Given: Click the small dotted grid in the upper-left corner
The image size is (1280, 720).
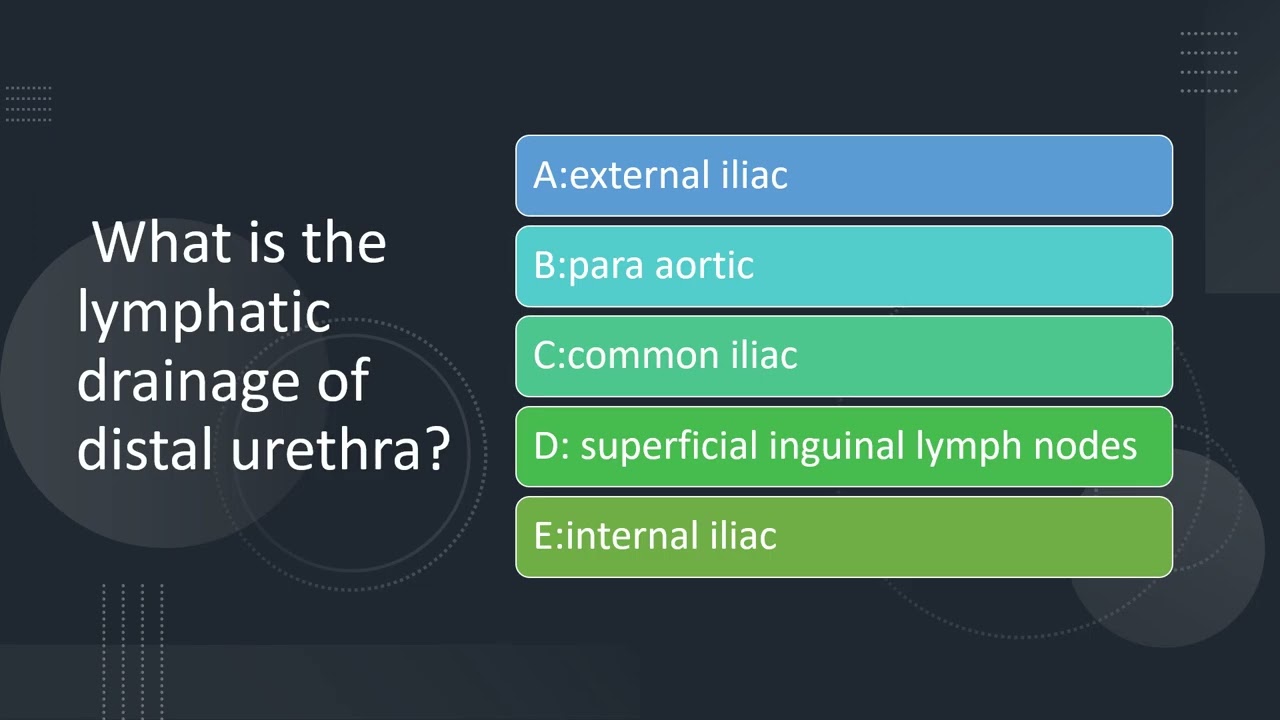Looking at the screenshot, I should tap(28, 104).
